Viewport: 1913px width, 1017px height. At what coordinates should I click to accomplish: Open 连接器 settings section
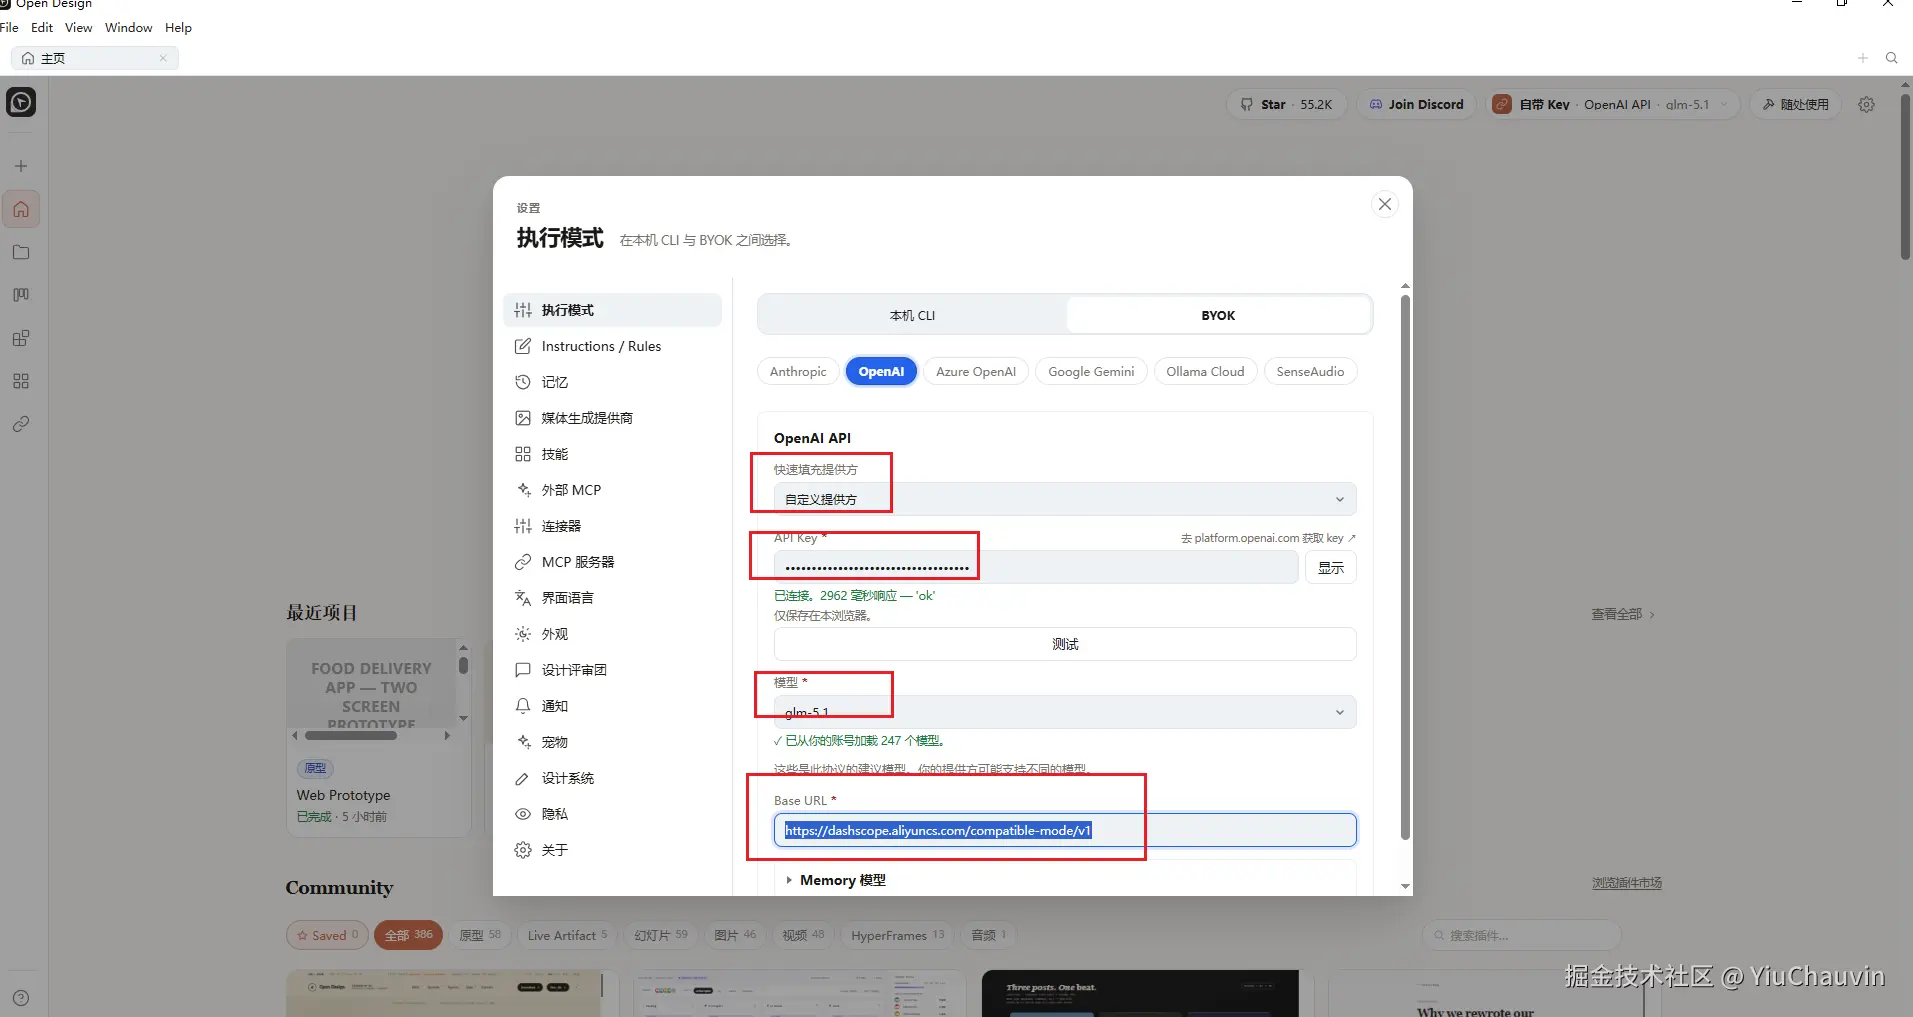coord(612,526)
